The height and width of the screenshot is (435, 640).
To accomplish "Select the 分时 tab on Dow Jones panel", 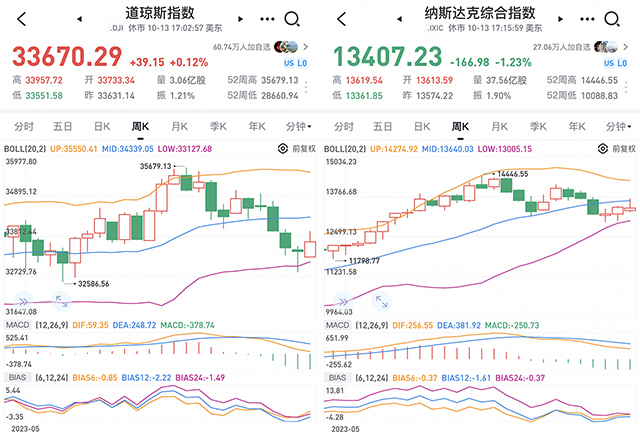I will tap(24, 127).
